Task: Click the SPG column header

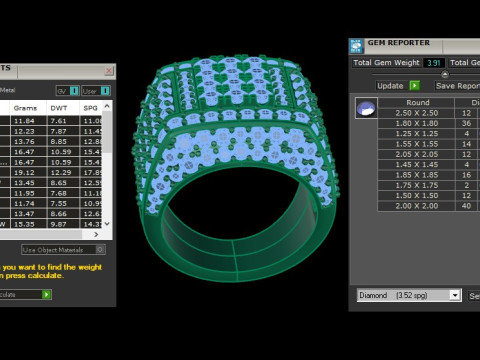Action: pyautogui.click(x=91, y=108)
